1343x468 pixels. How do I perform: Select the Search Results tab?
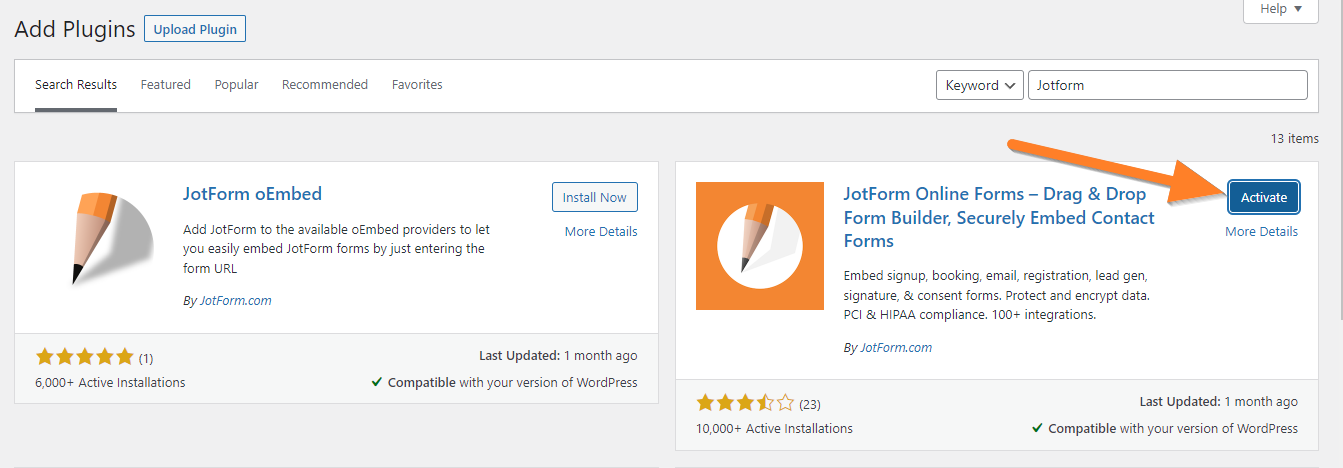[x=76, y=85]
